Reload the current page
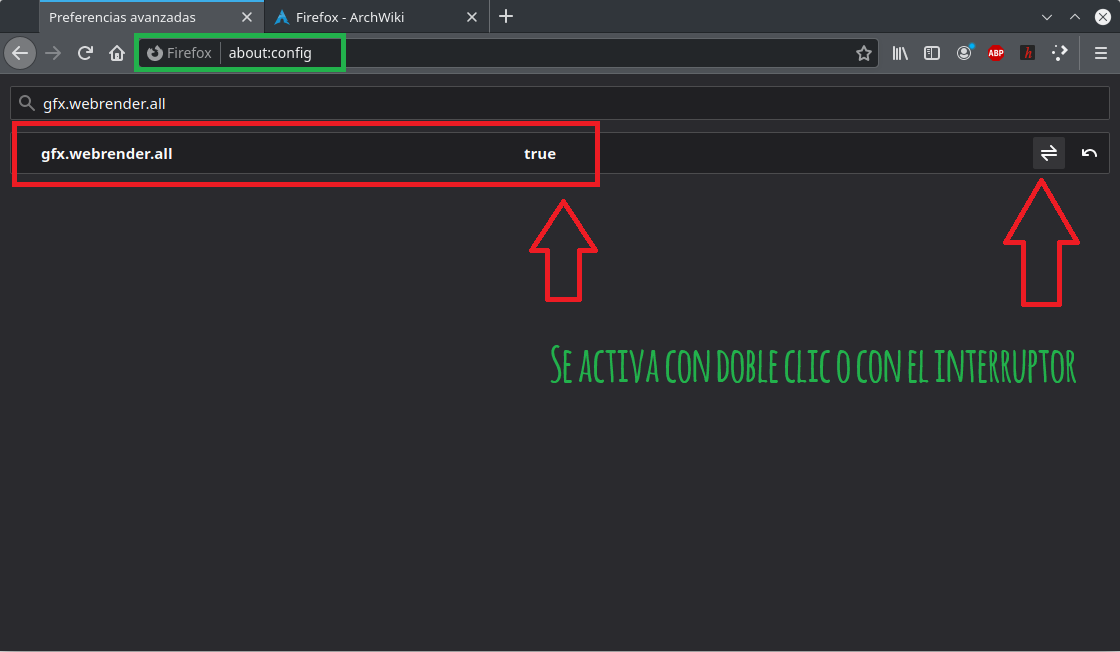This screenshot has width=1120, height=652. [85, 53]
